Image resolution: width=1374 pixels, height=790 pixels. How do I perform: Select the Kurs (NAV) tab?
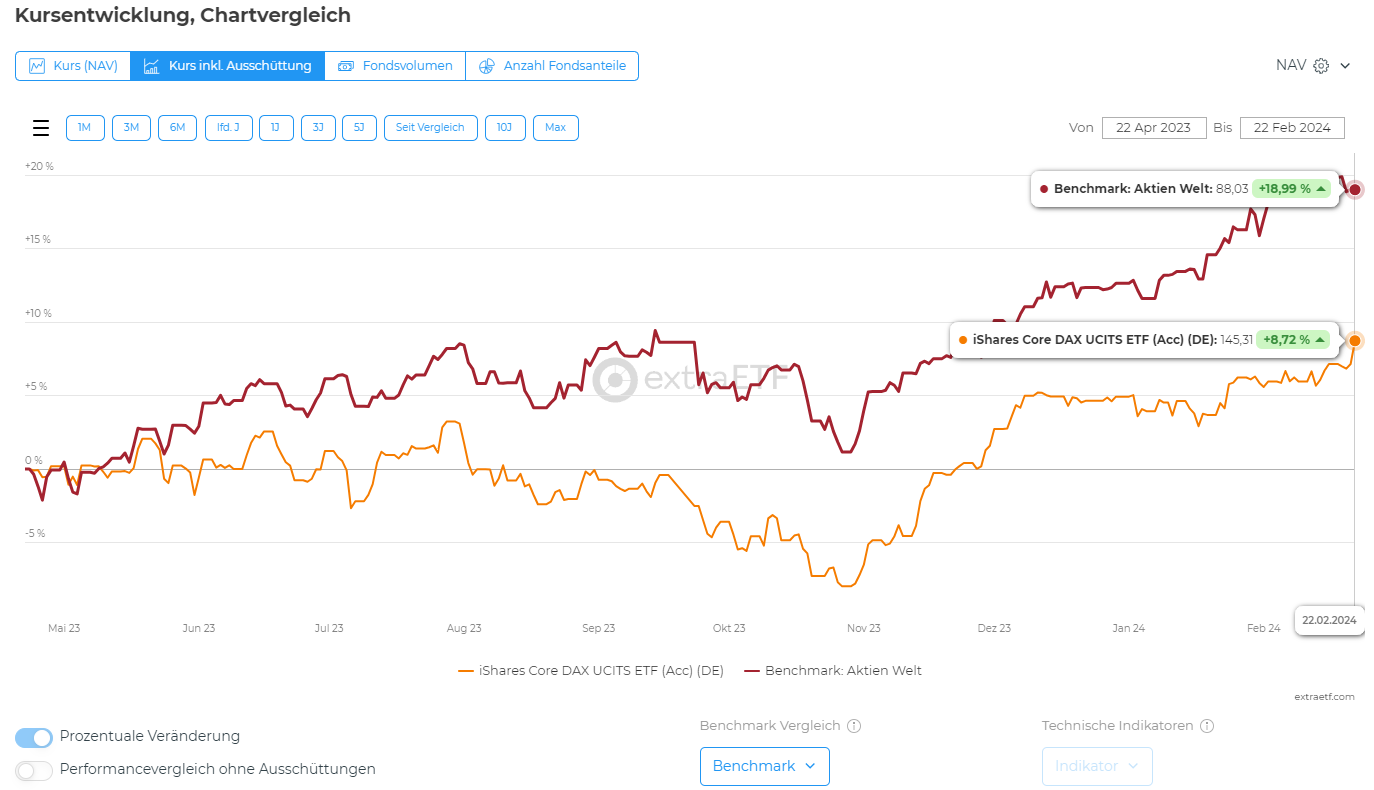click(73, 66)
